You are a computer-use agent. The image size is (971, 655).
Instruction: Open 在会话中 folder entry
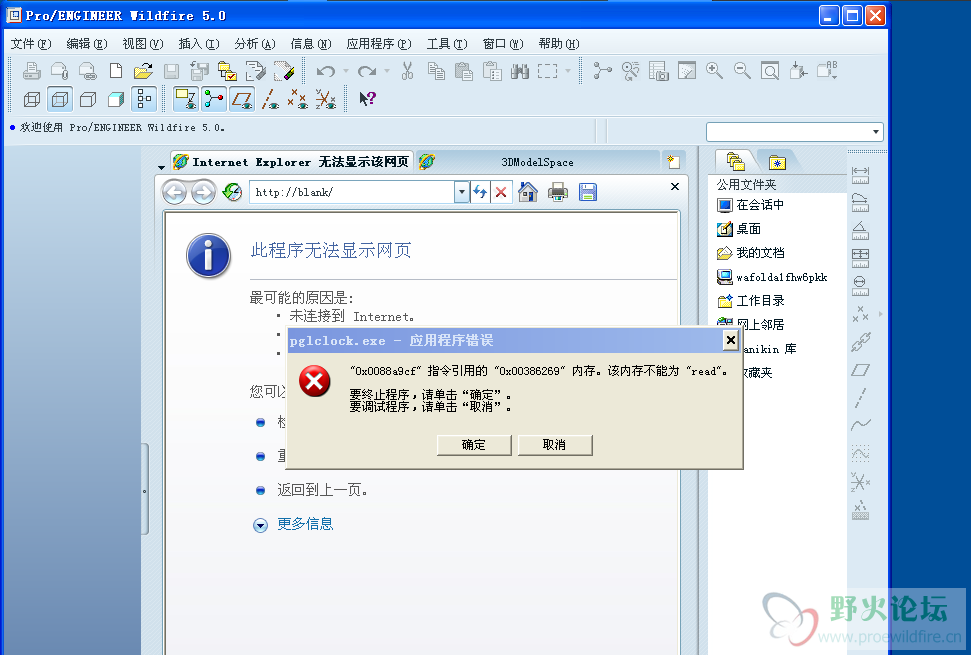[x=751, y=205]
